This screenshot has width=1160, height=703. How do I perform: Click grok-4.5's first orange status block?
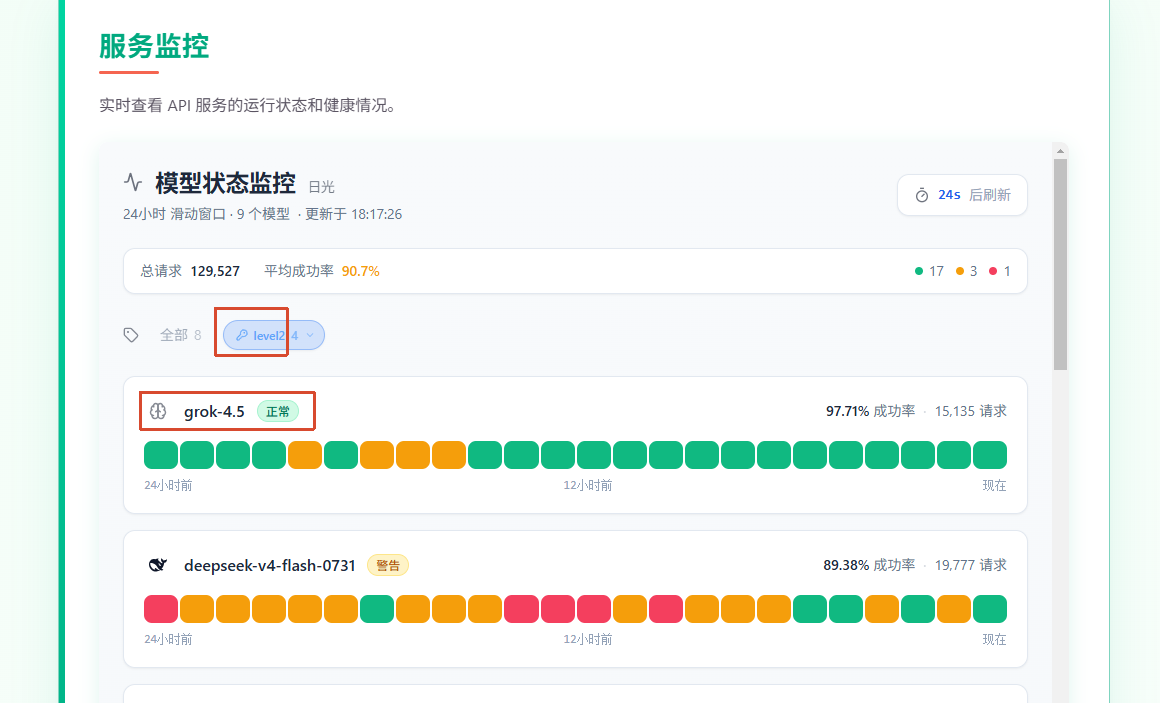coord(305,455)
